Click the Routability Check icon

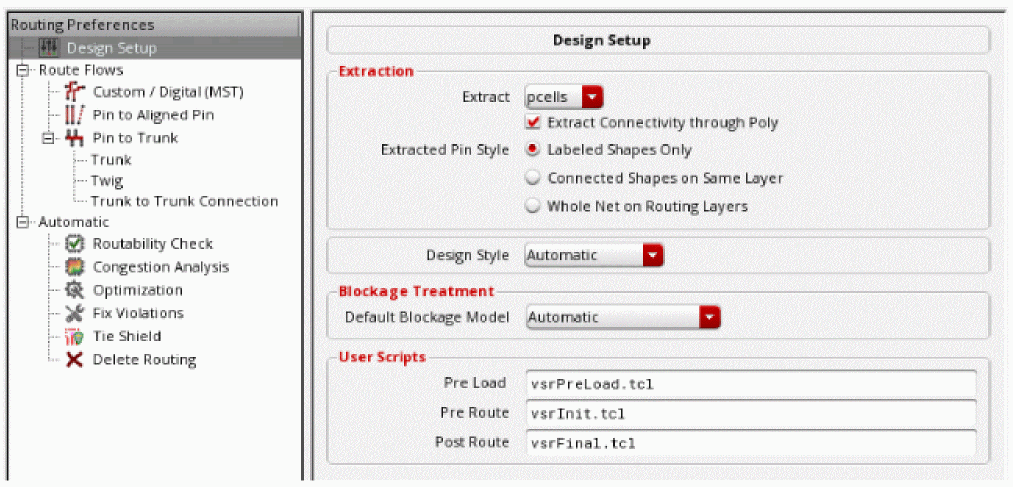pos(75,244)
